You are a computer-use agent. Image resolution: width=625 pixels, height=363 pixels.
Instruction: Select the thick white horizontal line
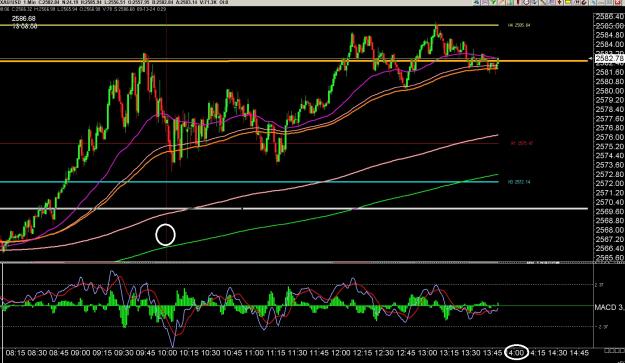pos(294,208)
